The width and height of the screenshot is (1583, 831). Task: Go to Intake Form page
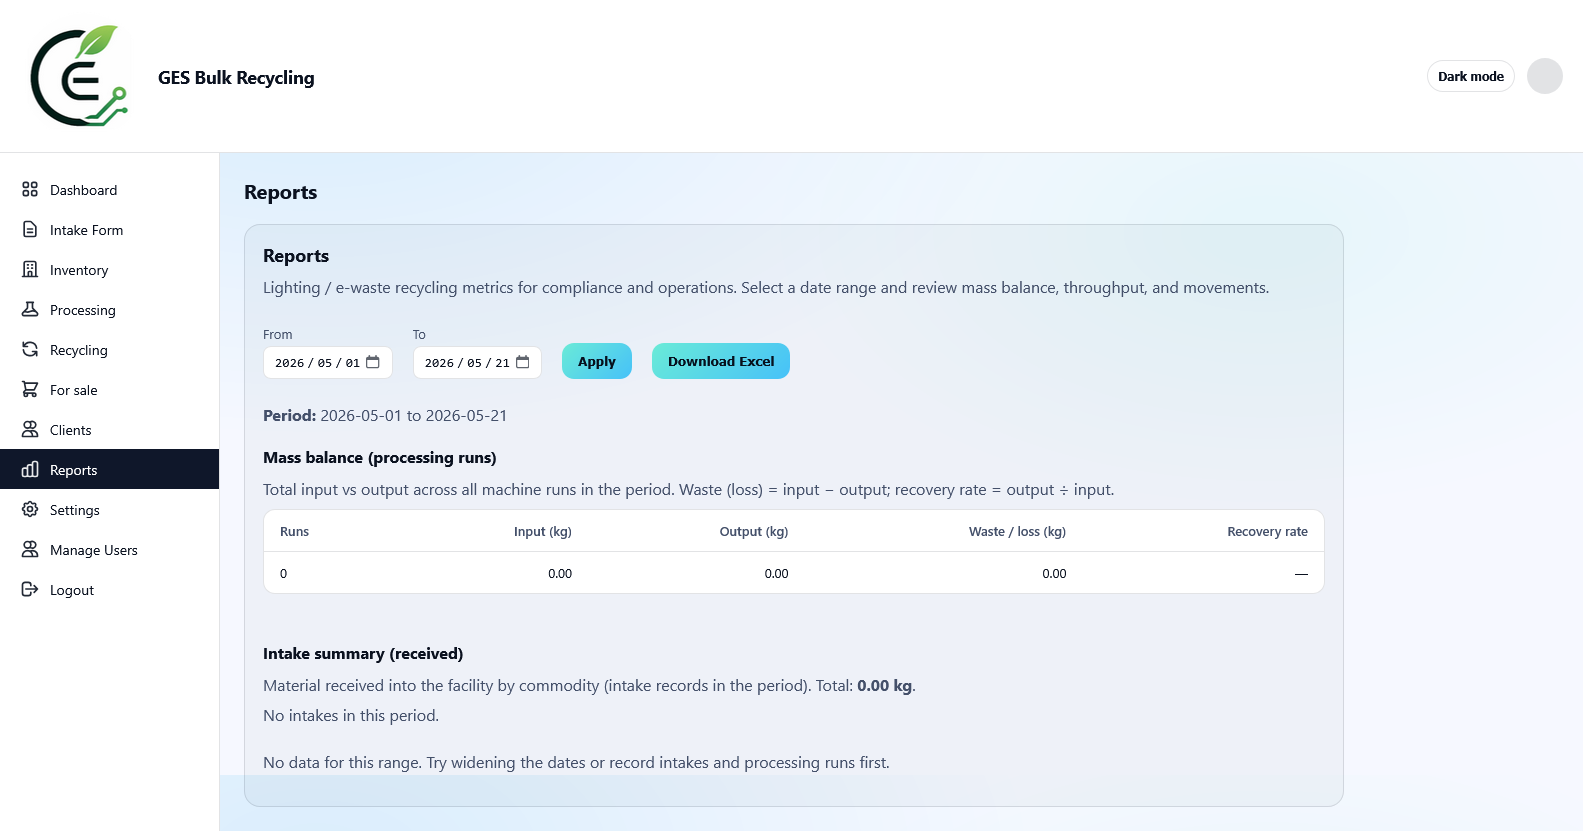tap(109, 230)
